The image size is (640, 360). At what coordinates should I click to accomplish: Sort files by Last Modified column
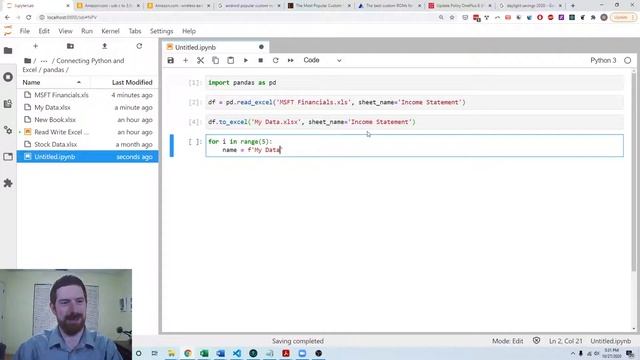pos(132,82)
